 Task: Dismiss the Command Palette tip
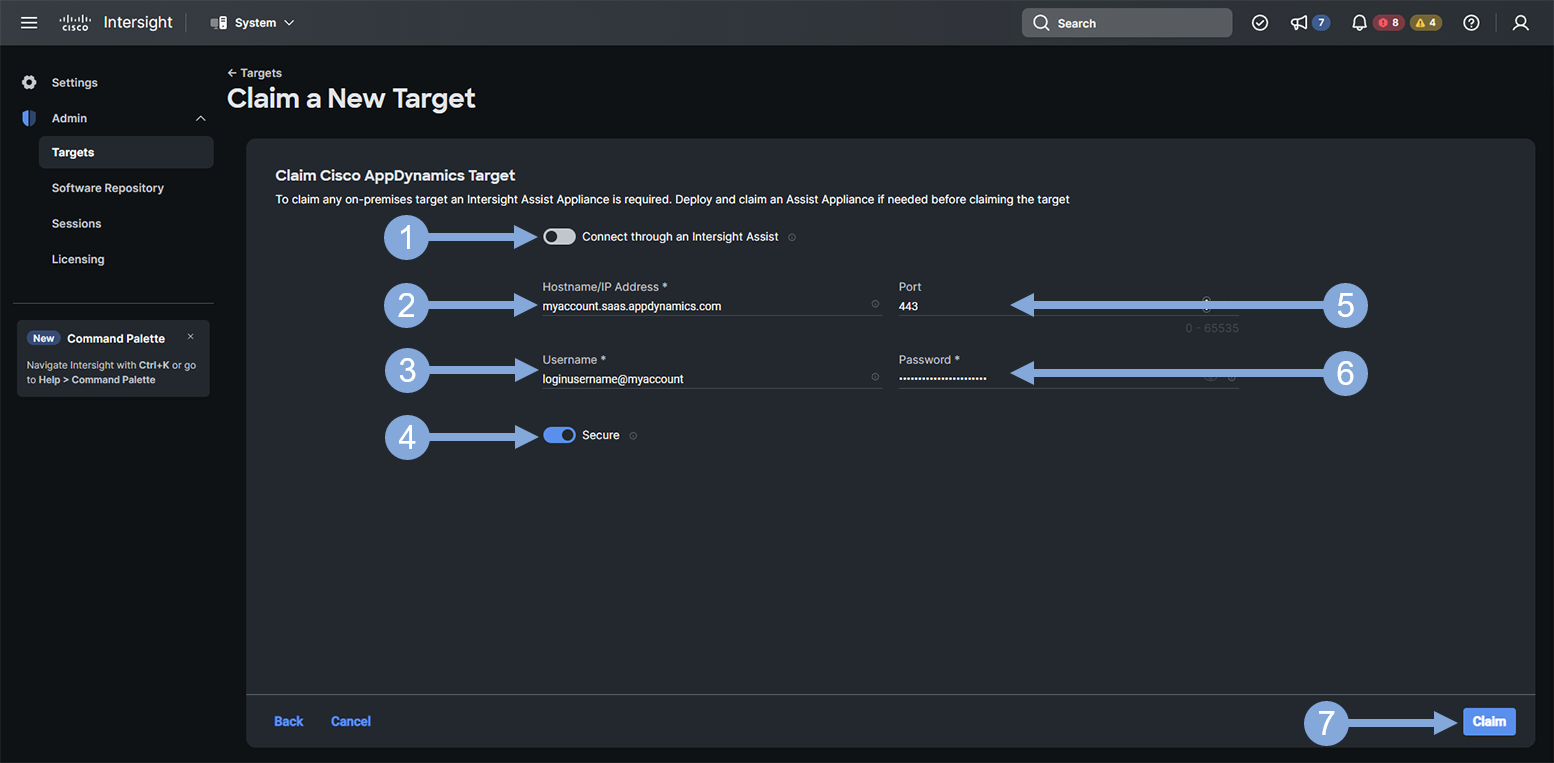point(191,337)
